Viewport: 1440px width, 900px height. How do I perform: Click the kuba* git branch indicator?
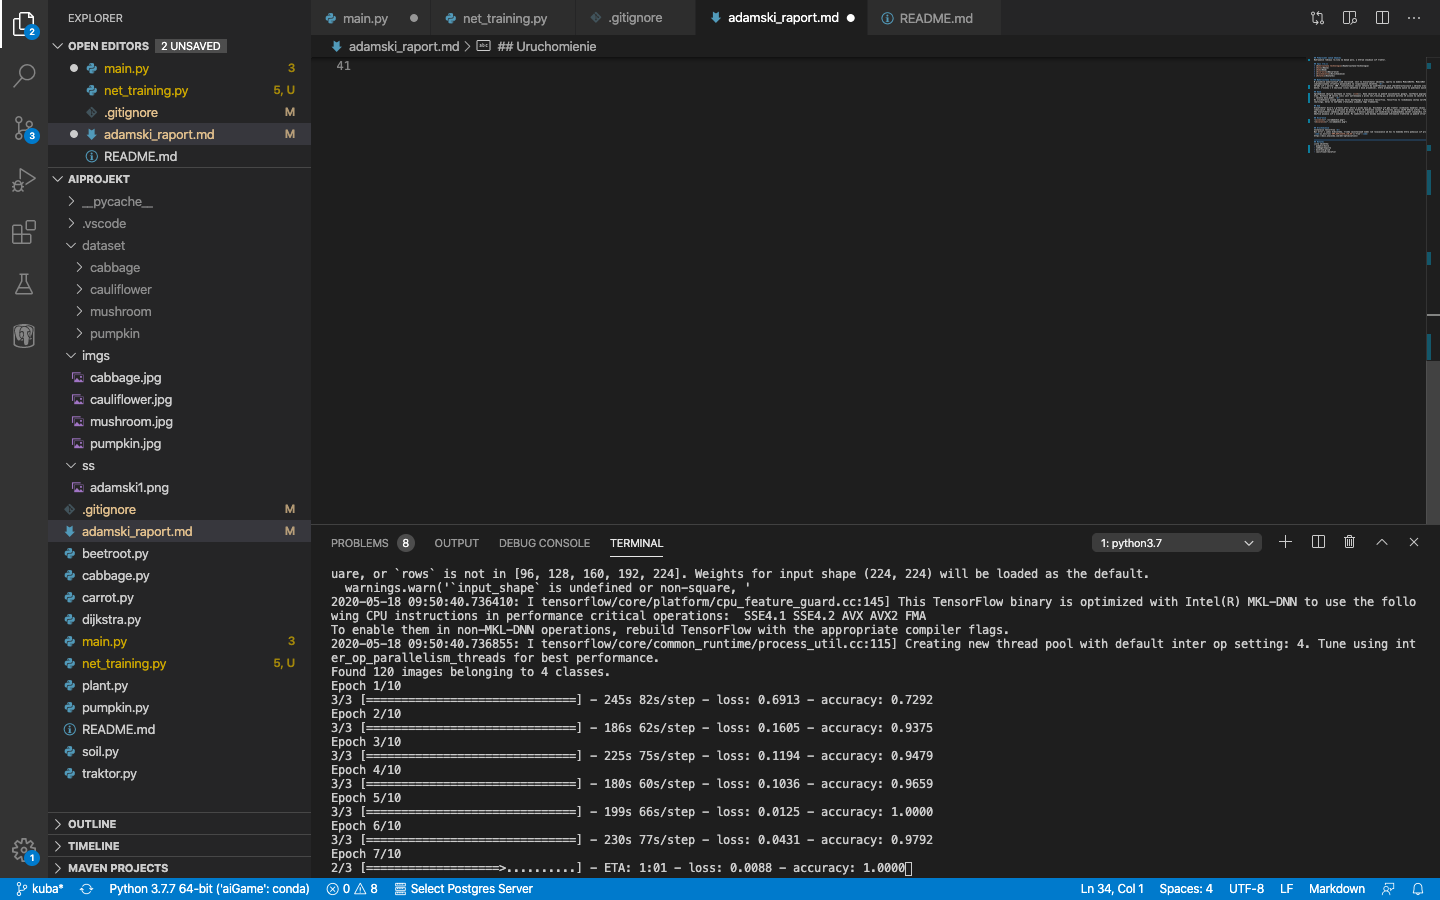click(x=40, y=889)
